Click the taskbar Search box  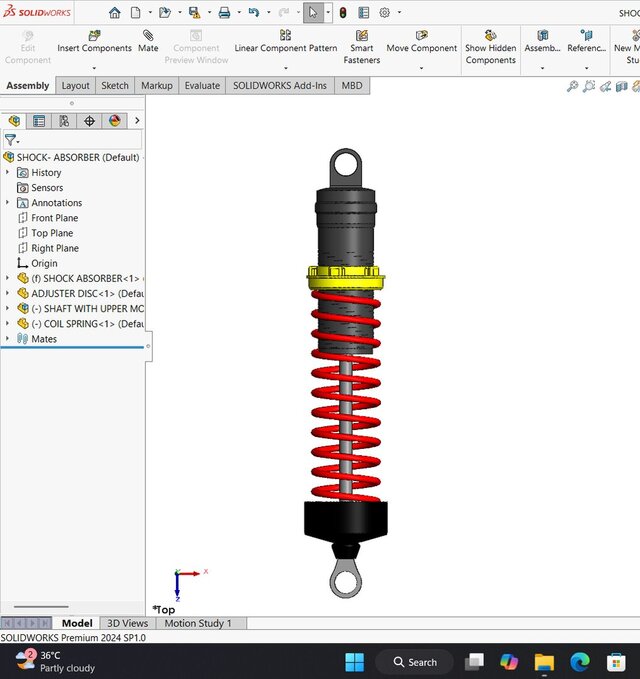click(414, 662)
